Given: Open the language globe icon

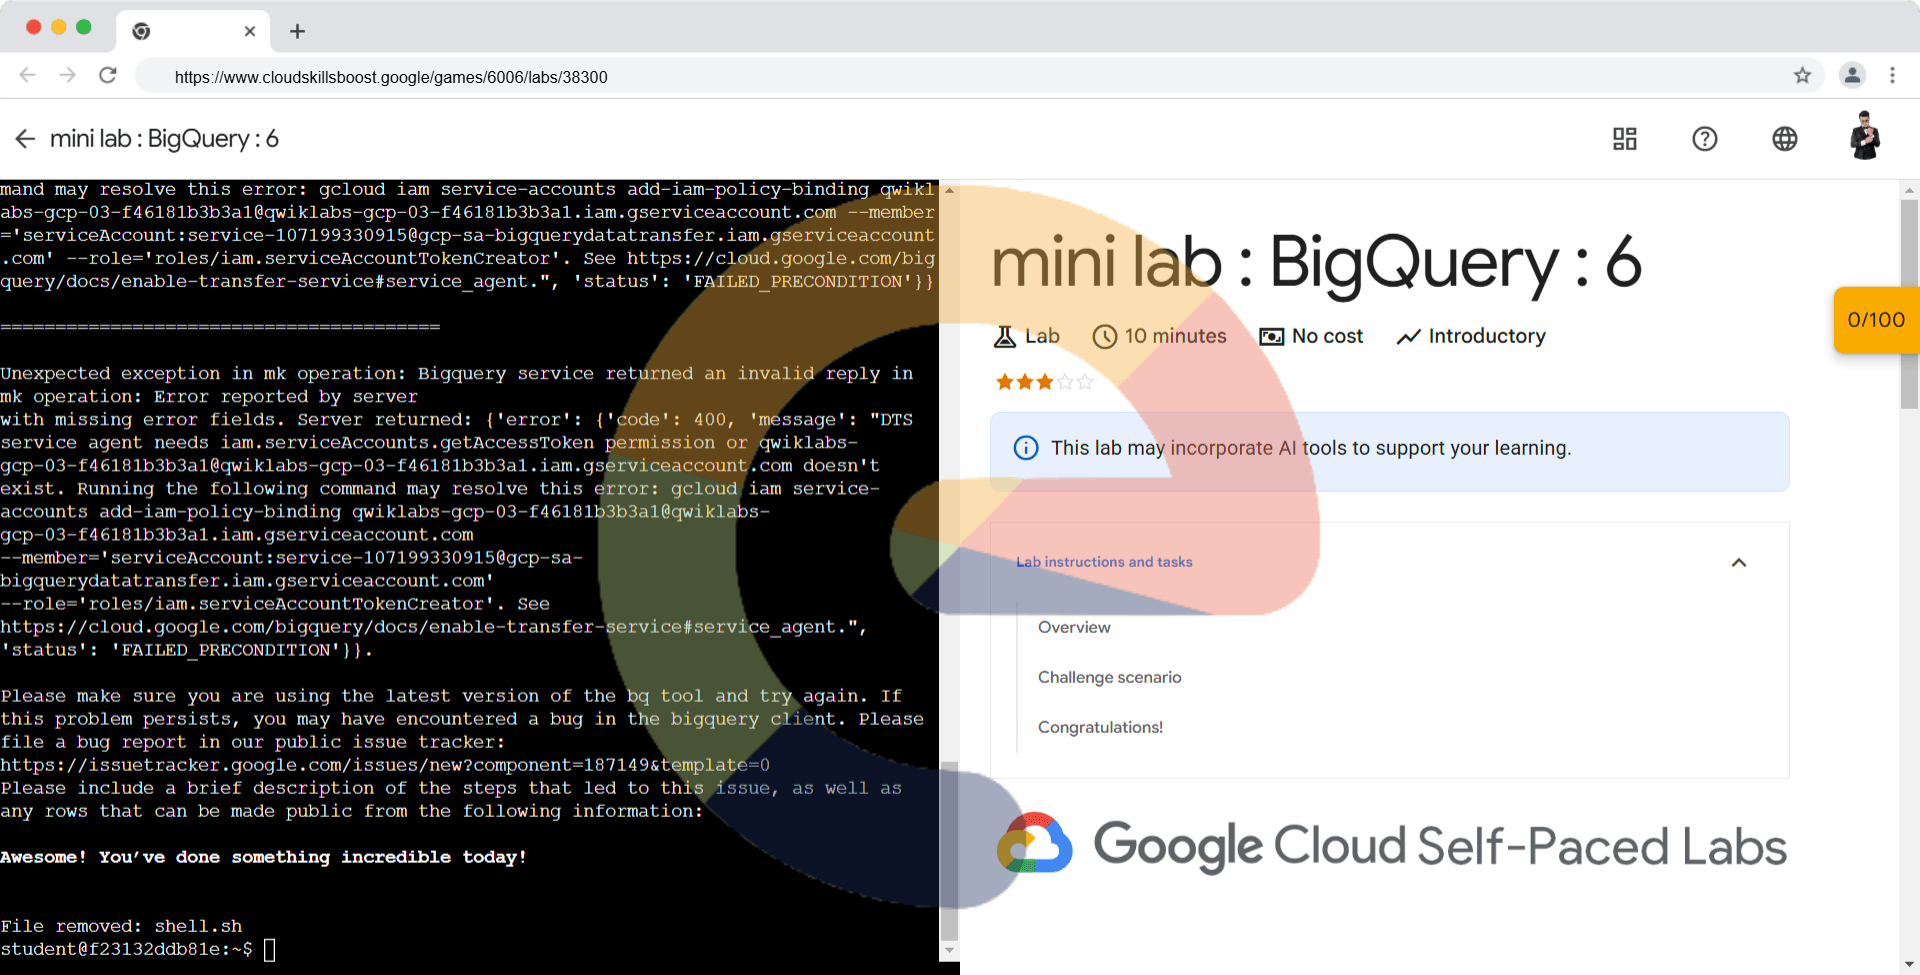Looking at the screenshot, I should 1784,139.
